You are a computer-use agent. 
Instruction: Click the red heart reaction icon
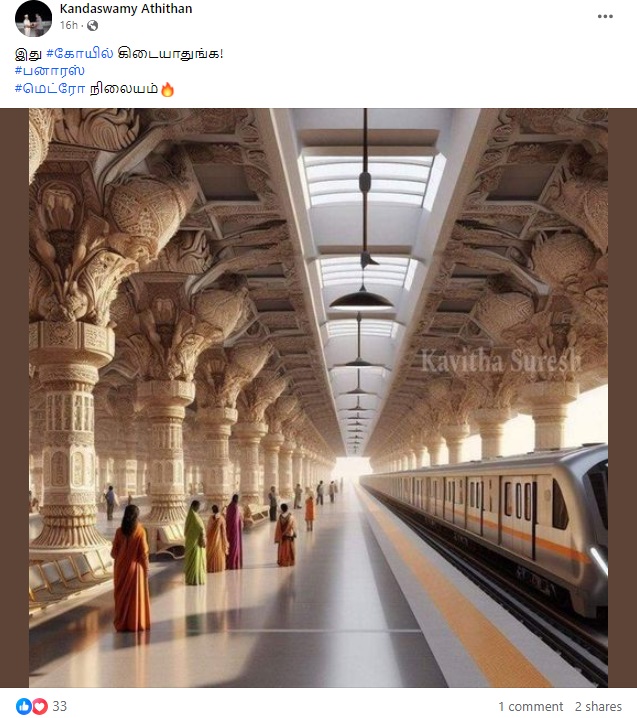click(39, 706)
